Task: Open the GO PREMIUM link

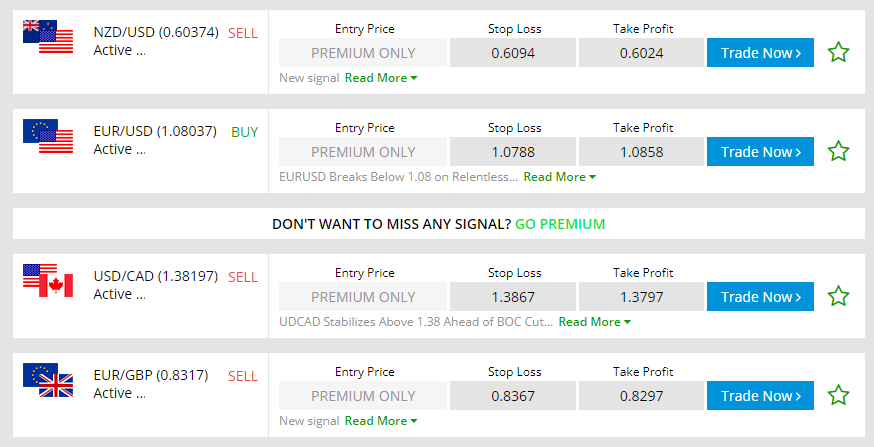Action: [x=560, y=224]
